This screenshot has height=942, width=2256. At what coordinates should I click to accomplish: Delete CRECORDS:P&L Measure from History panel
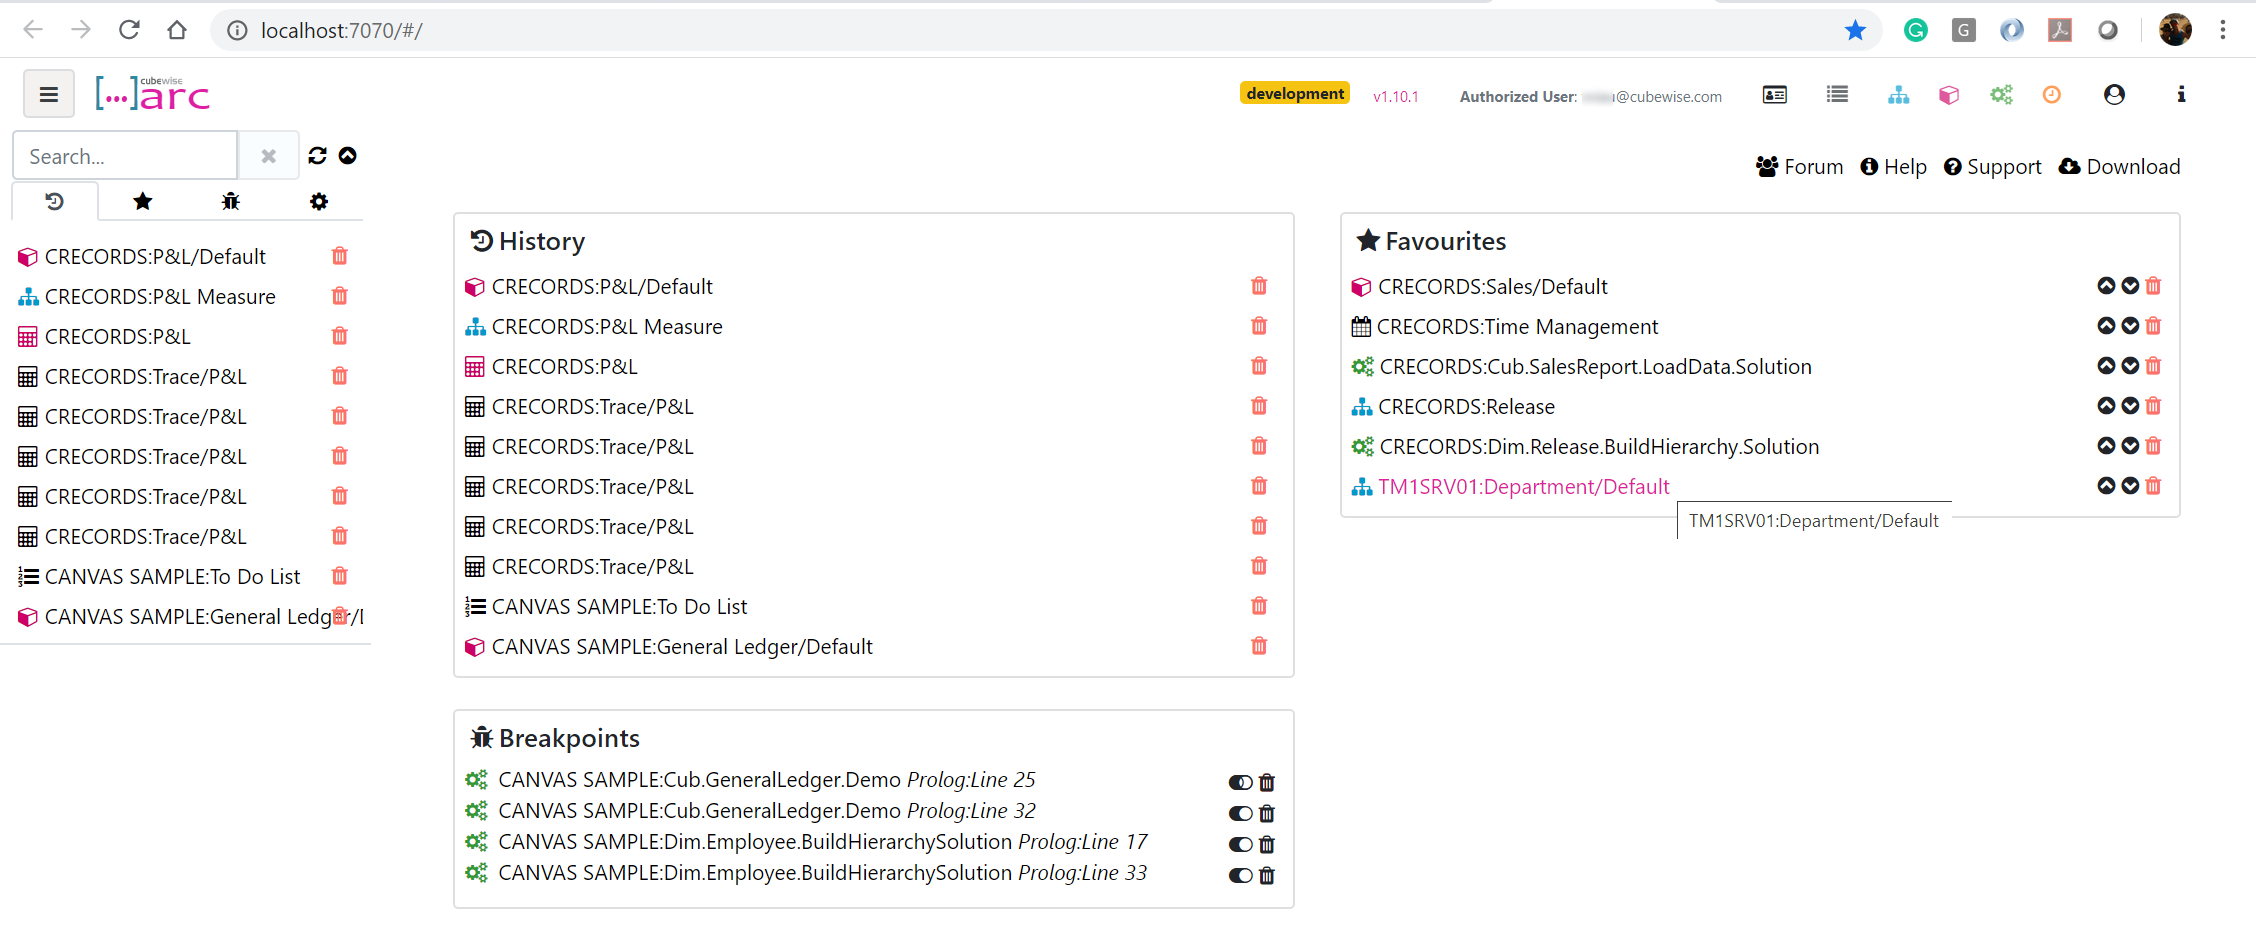pyautogui.click(x=1259, y=326)
